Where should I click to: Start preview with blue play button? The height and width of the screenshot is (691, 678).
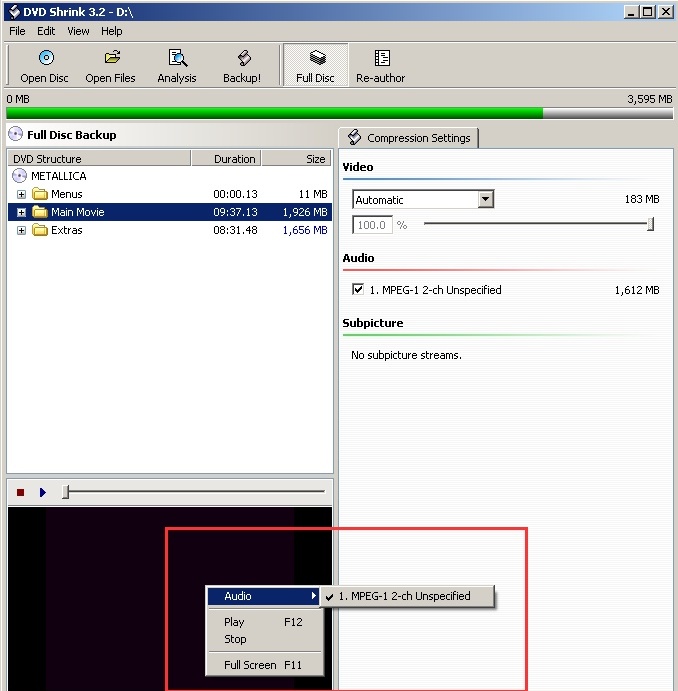[x=43, y=492]
